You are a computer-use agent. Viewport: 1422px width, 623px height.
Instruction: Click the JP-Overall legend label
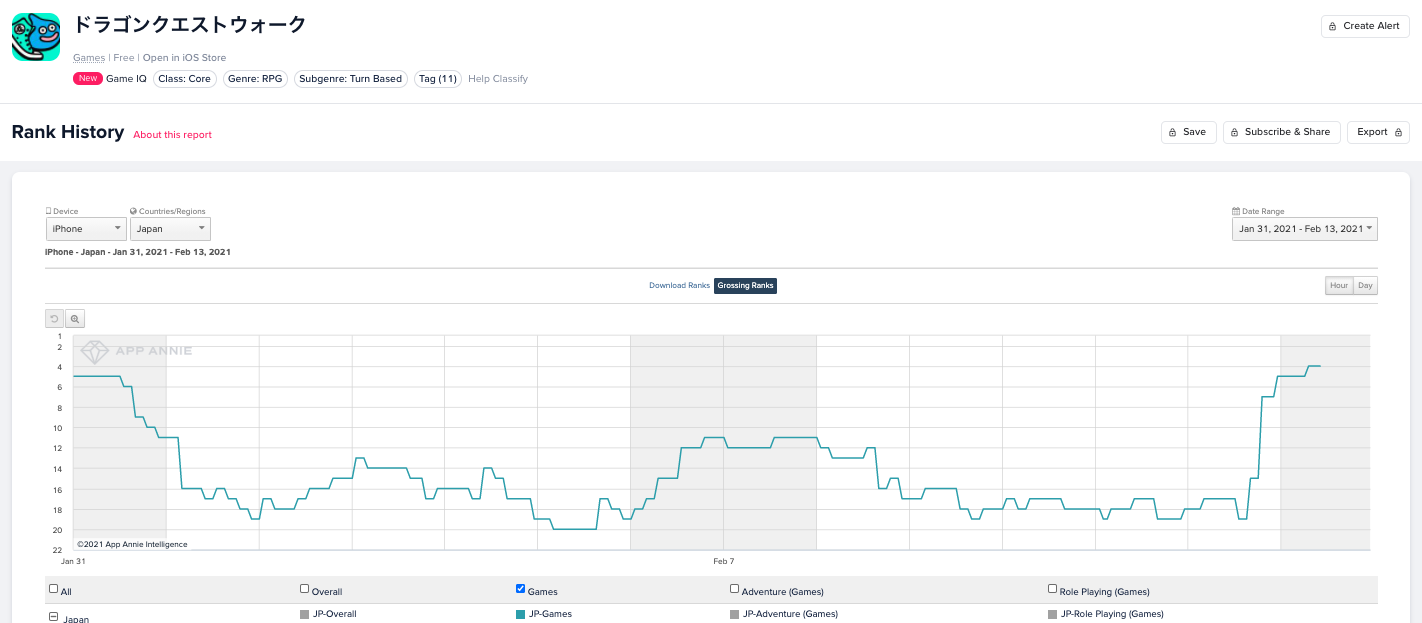[x=334, y=614]
